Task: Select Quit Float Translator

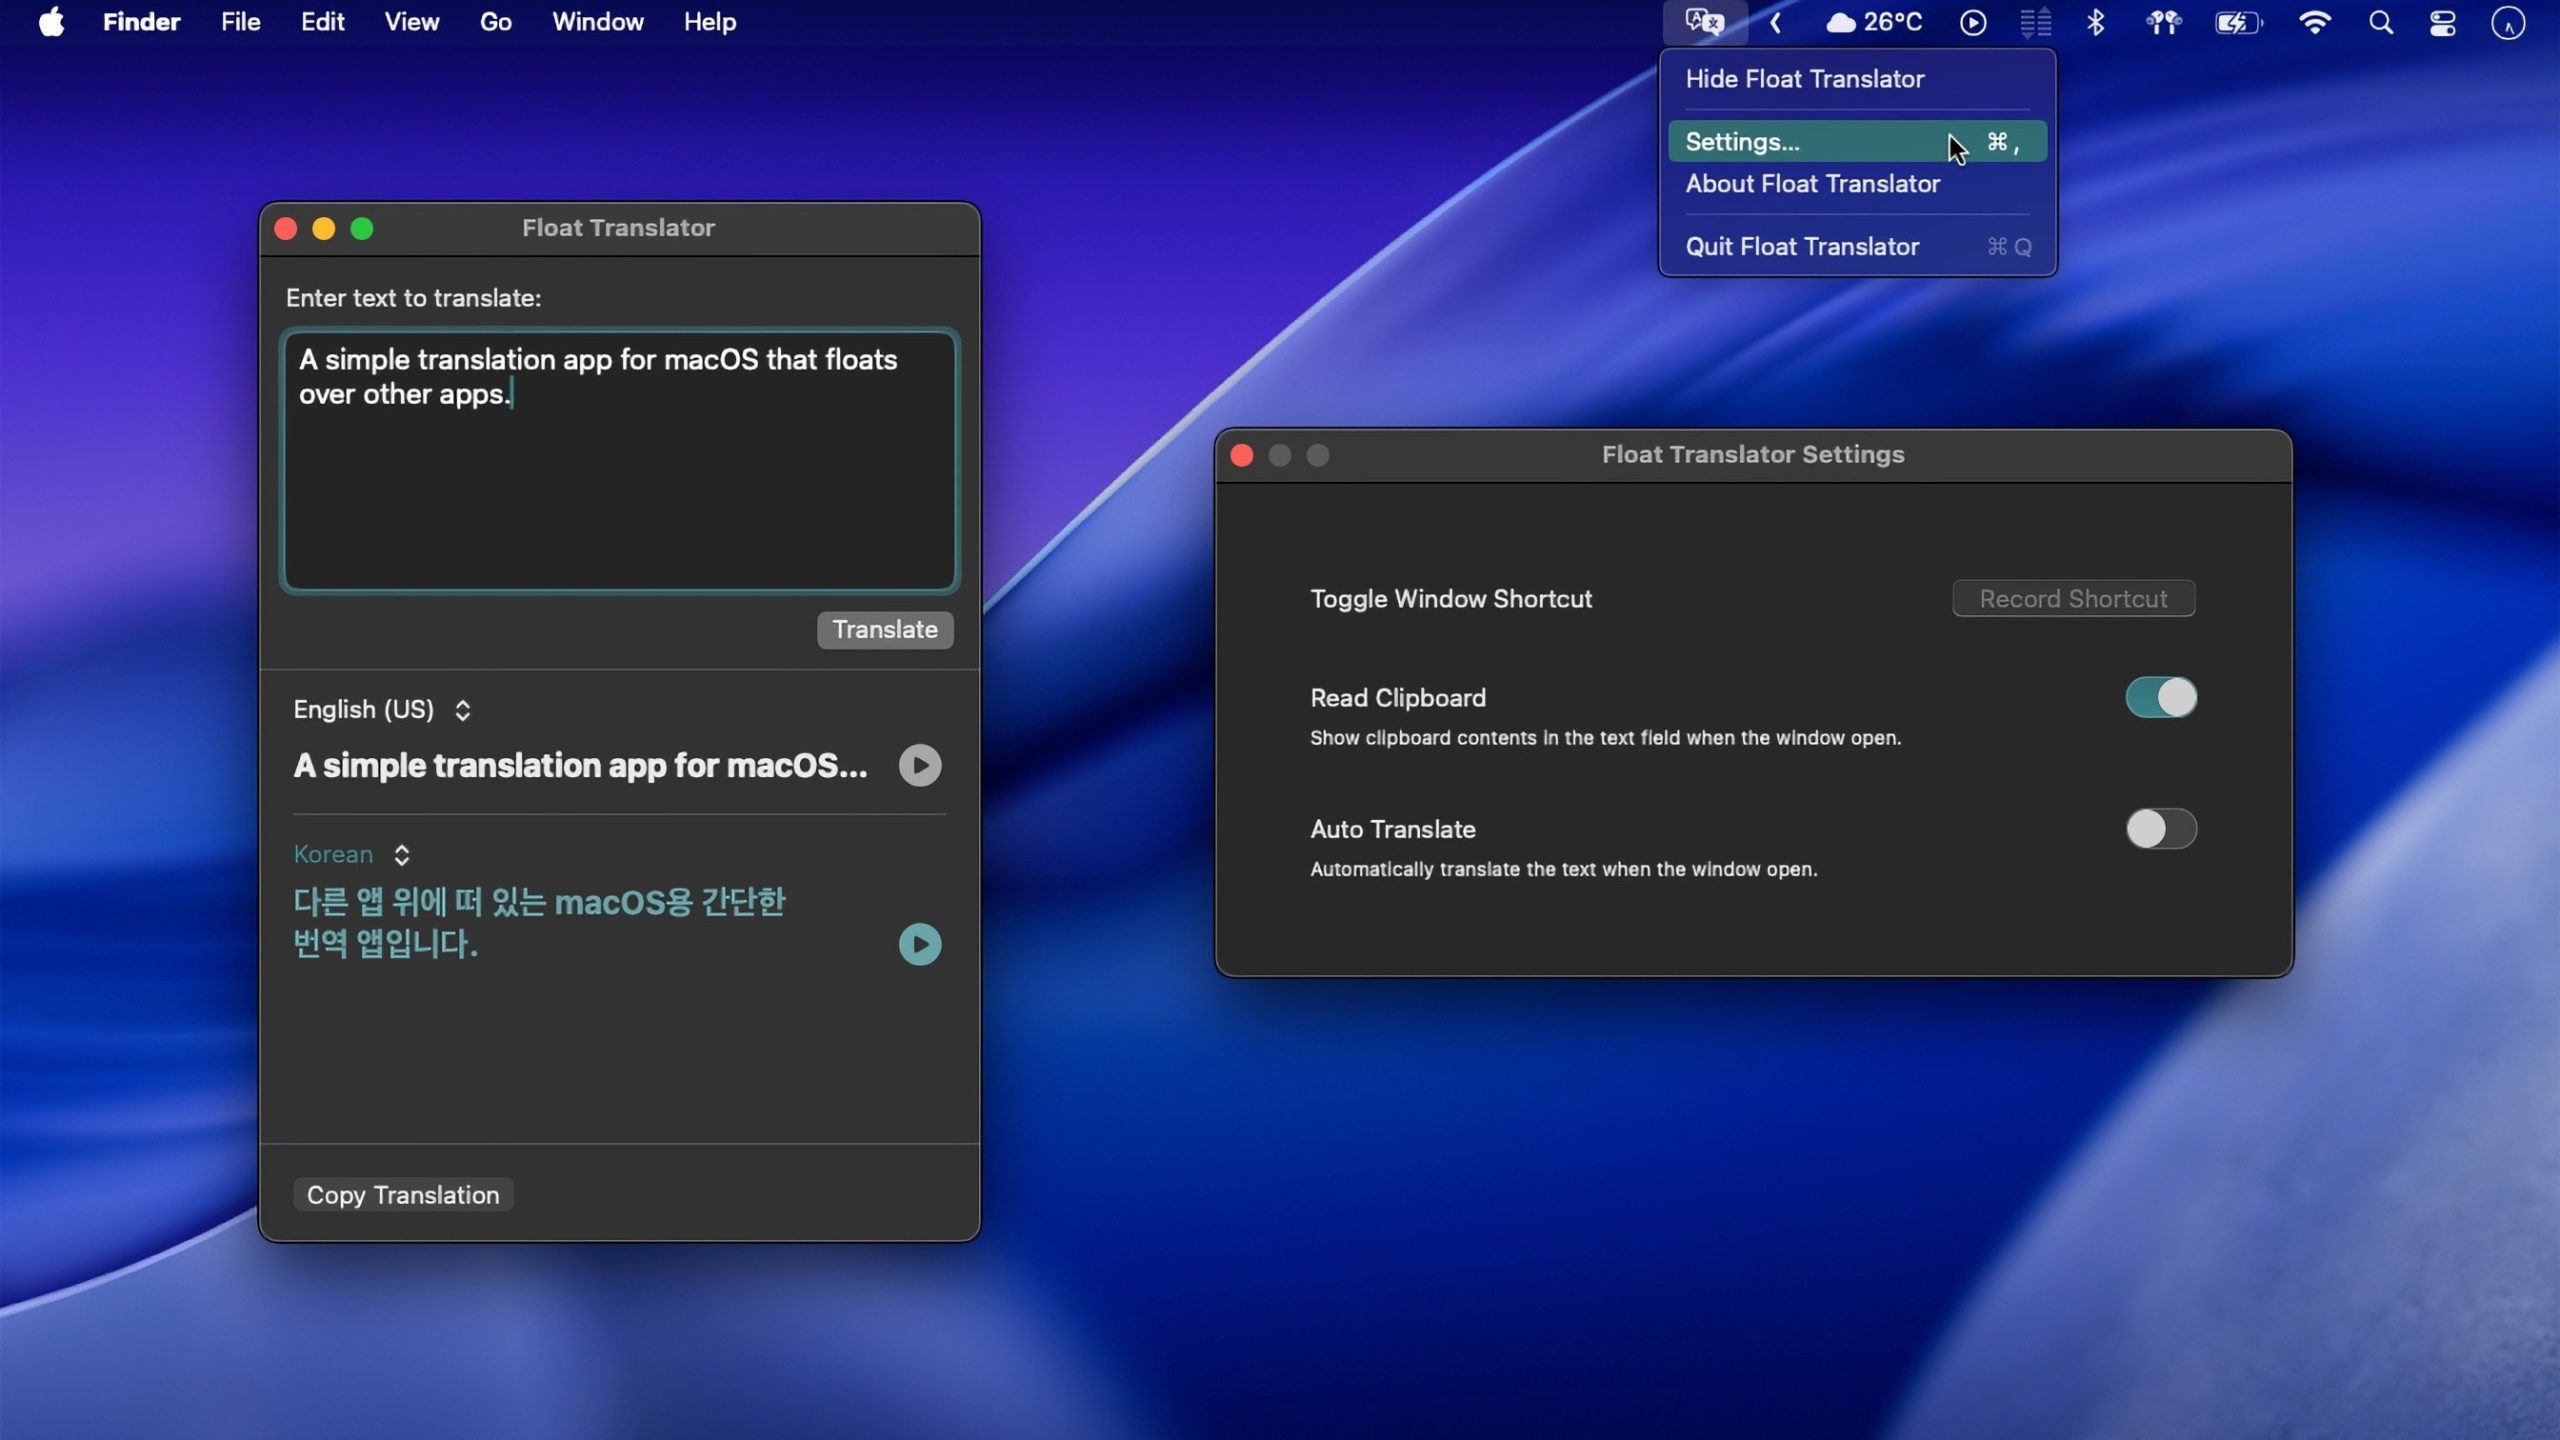Action: point(1802,247)
